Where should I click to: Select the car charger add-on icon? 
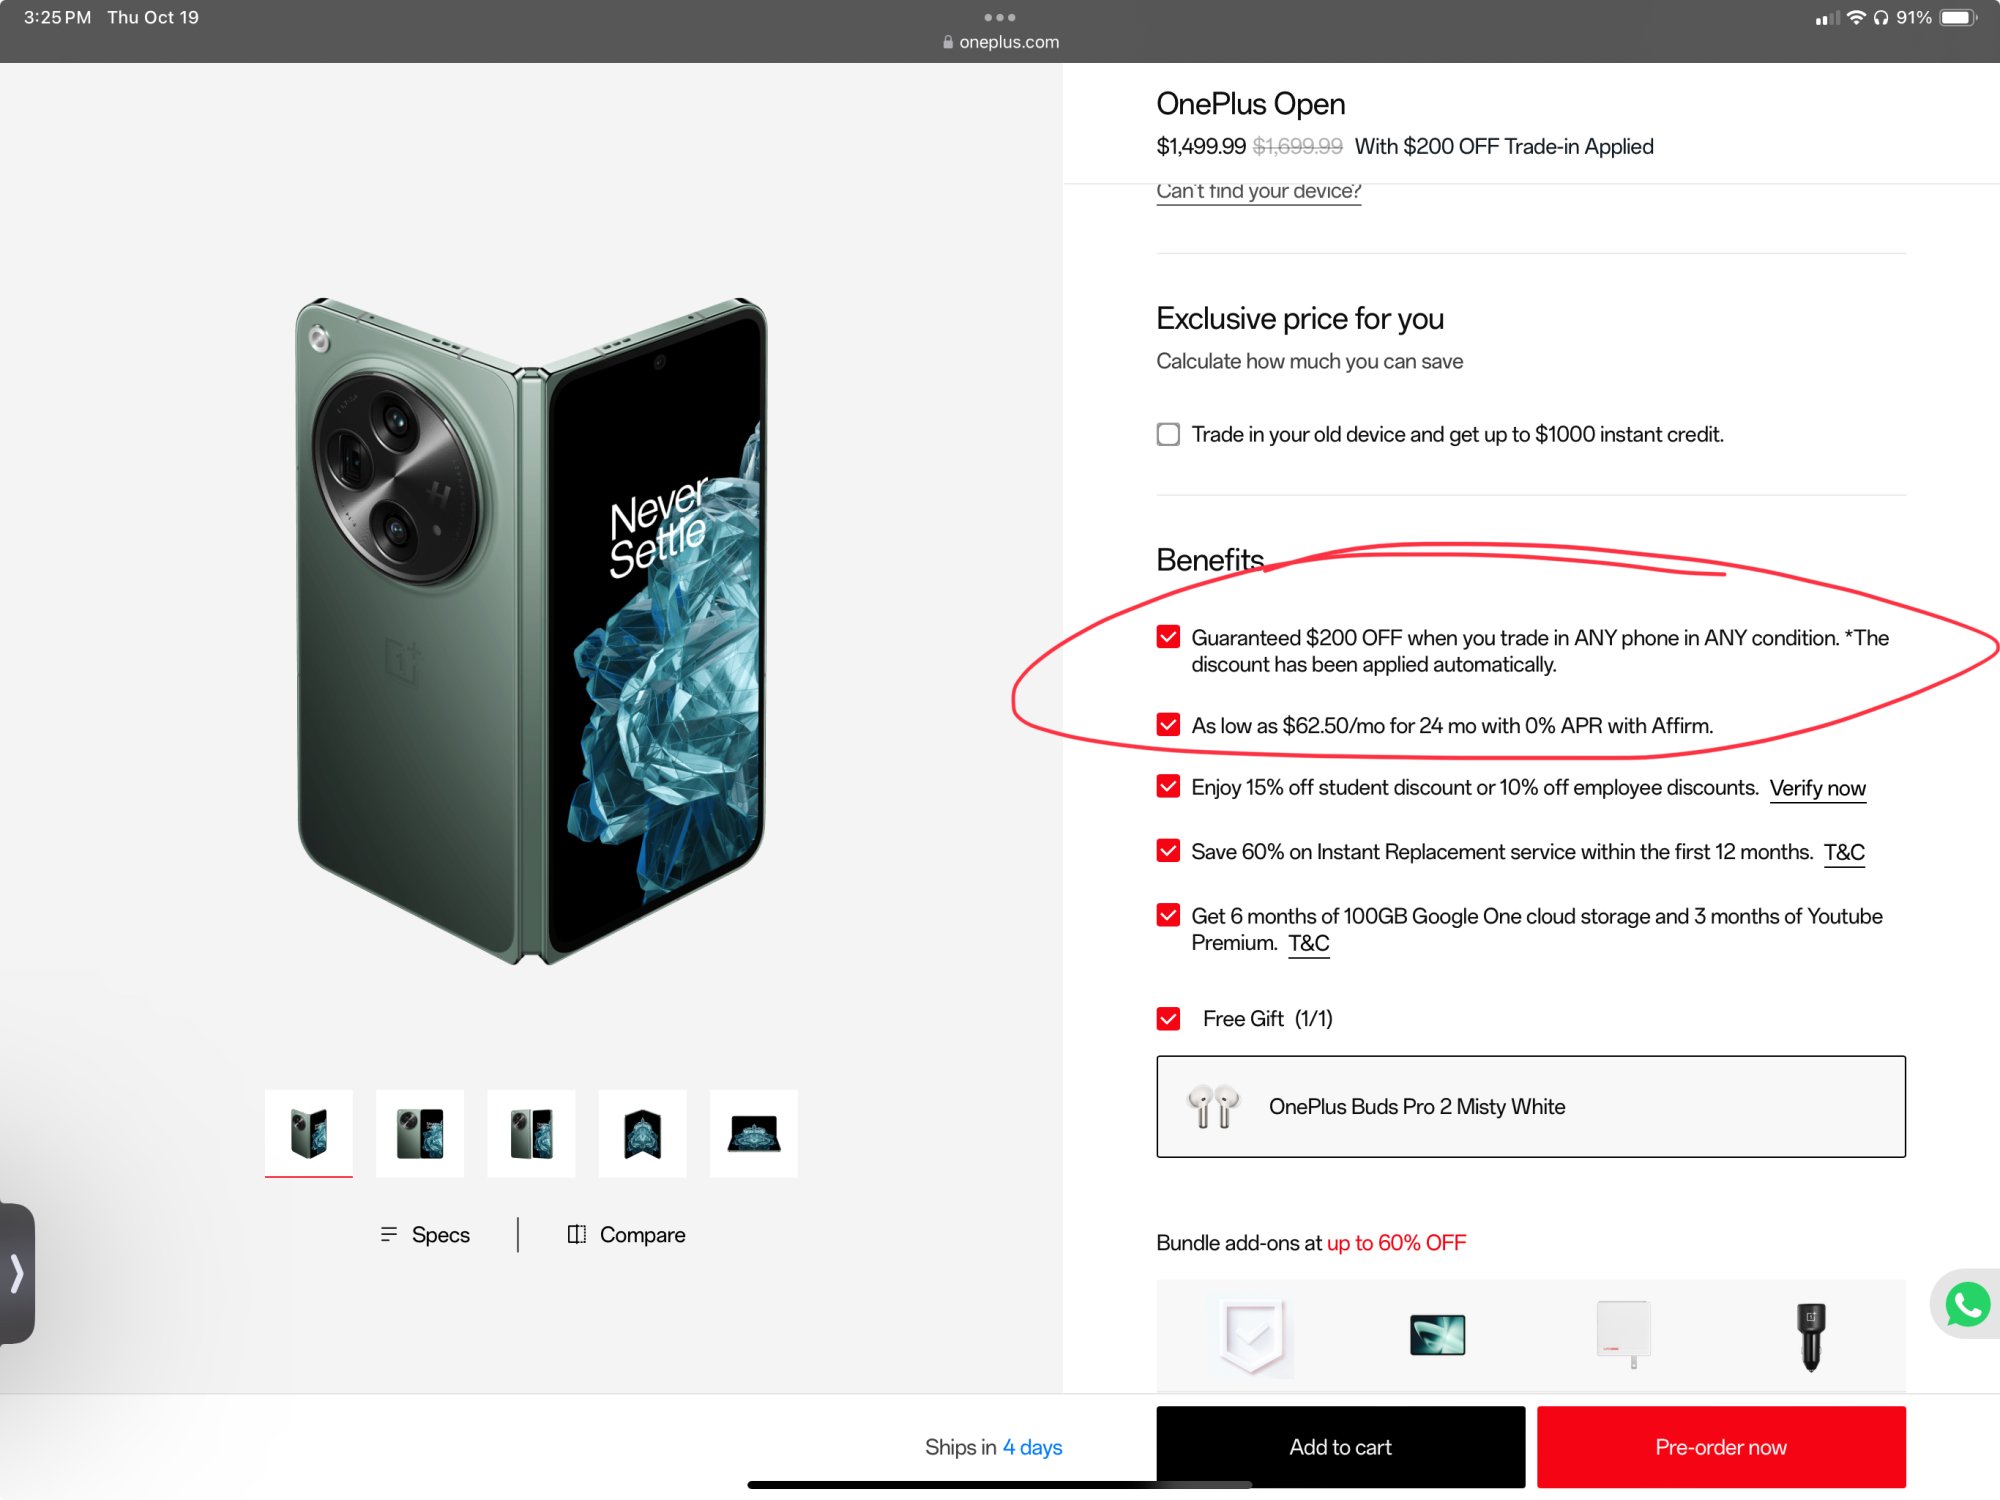[x=1810, y=1336]
